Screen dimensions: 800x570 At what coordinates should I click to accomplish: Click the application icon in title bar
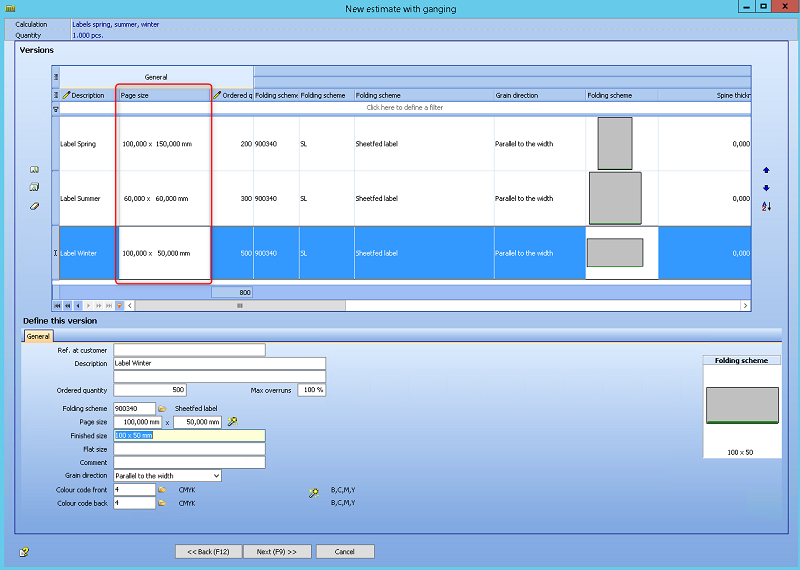pos(10,8)
